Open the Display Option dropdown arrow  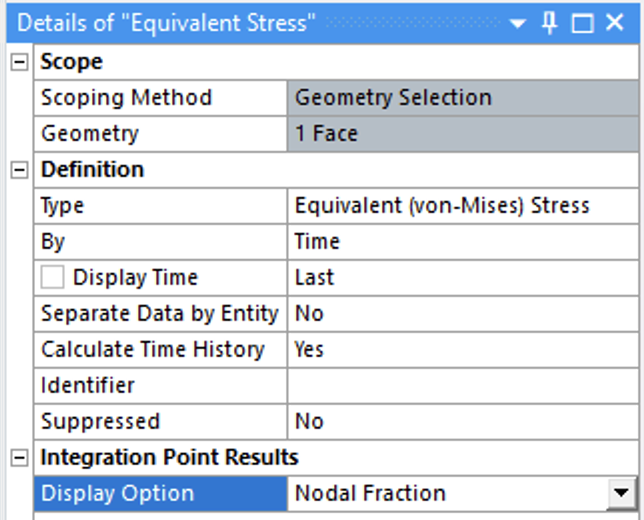(623, 493)
